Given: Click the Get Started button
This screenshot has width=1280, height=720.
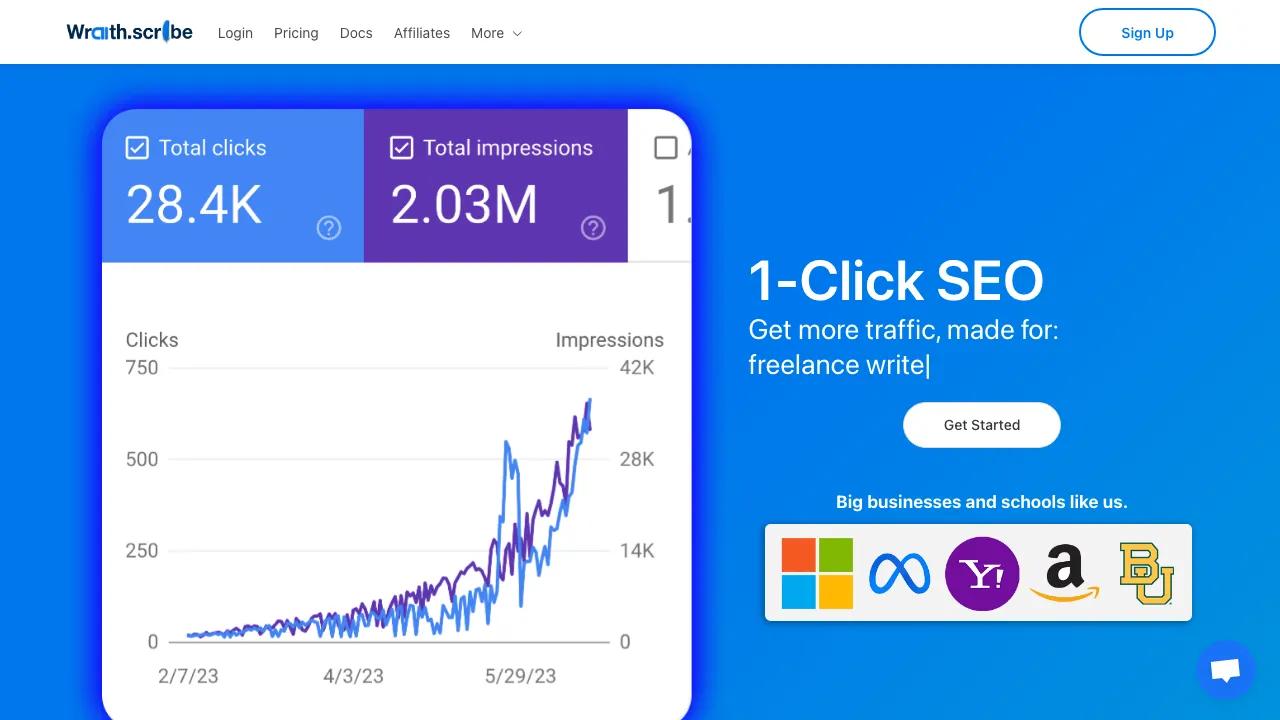Looking at the screenshot, I should point(981,425).
